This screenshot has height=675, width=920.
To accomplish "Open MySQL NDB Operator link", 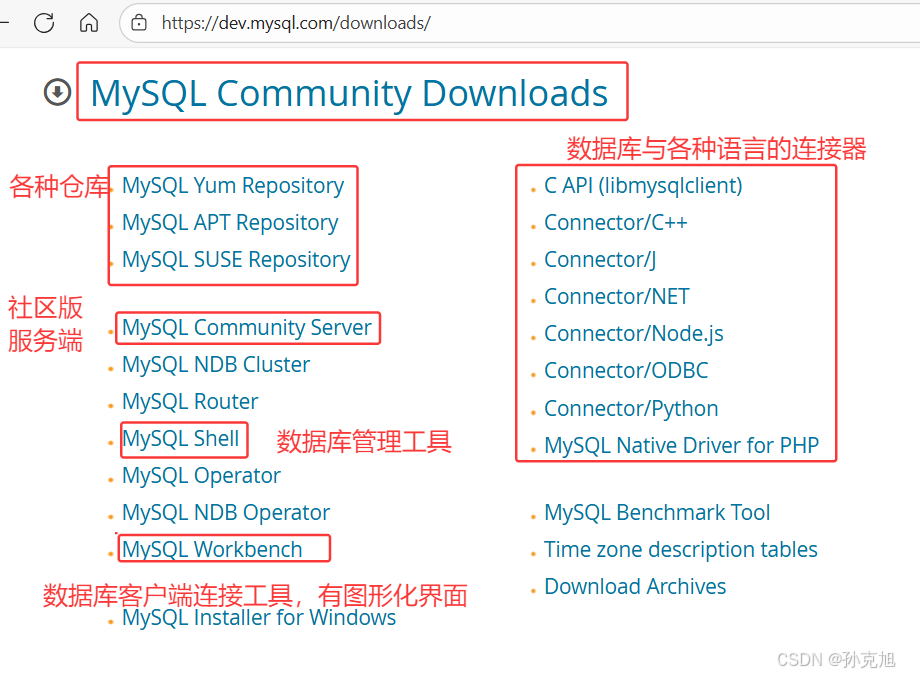I will tap(226, 512).
